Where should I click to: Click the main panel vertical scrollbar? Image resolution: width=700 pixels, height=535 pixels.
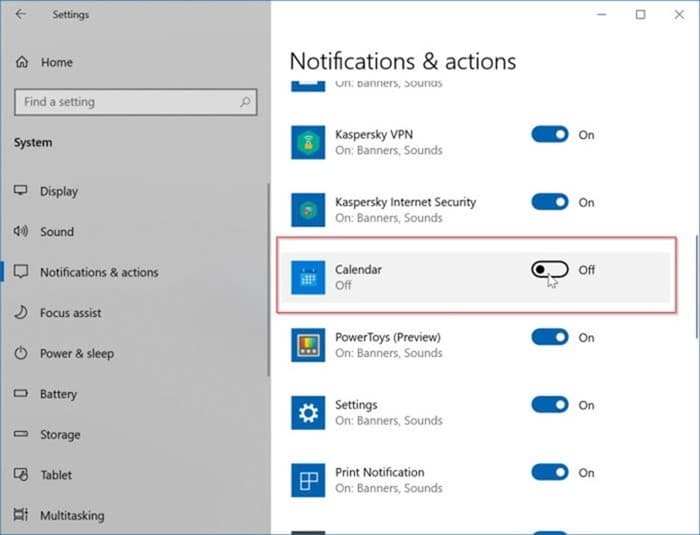(697, 286)
